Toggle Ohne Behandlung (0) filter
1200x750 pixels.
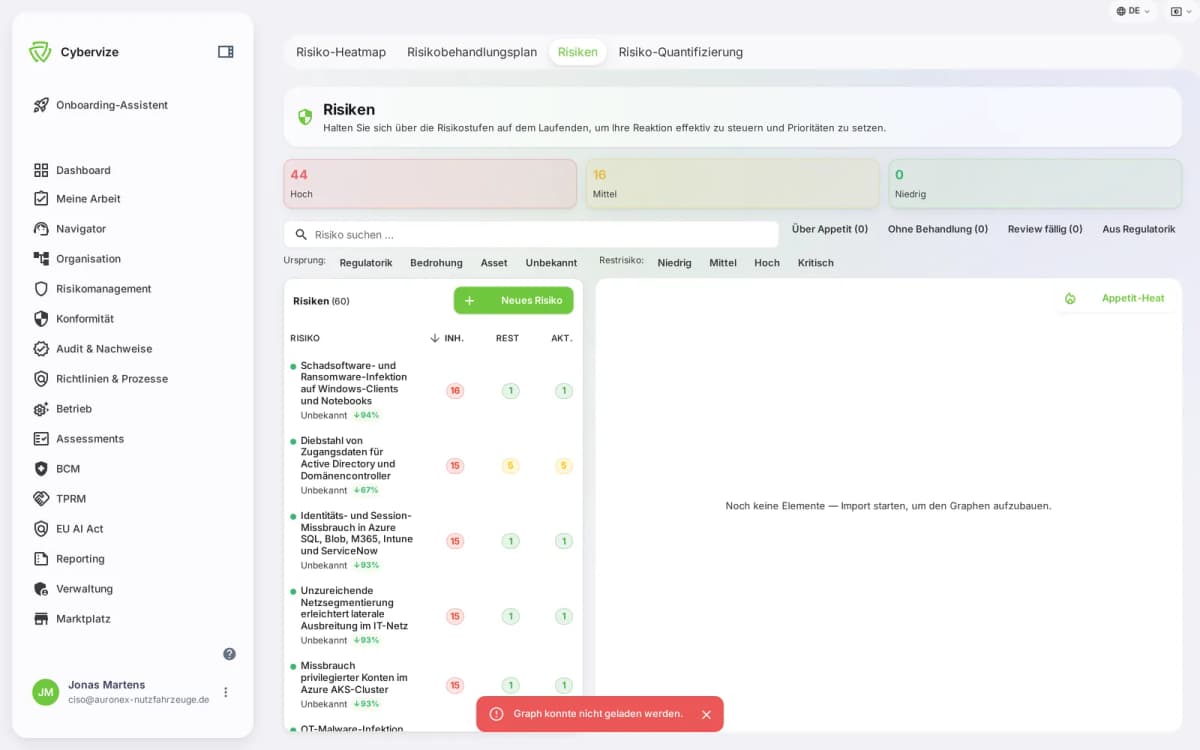tap(938, 229)
